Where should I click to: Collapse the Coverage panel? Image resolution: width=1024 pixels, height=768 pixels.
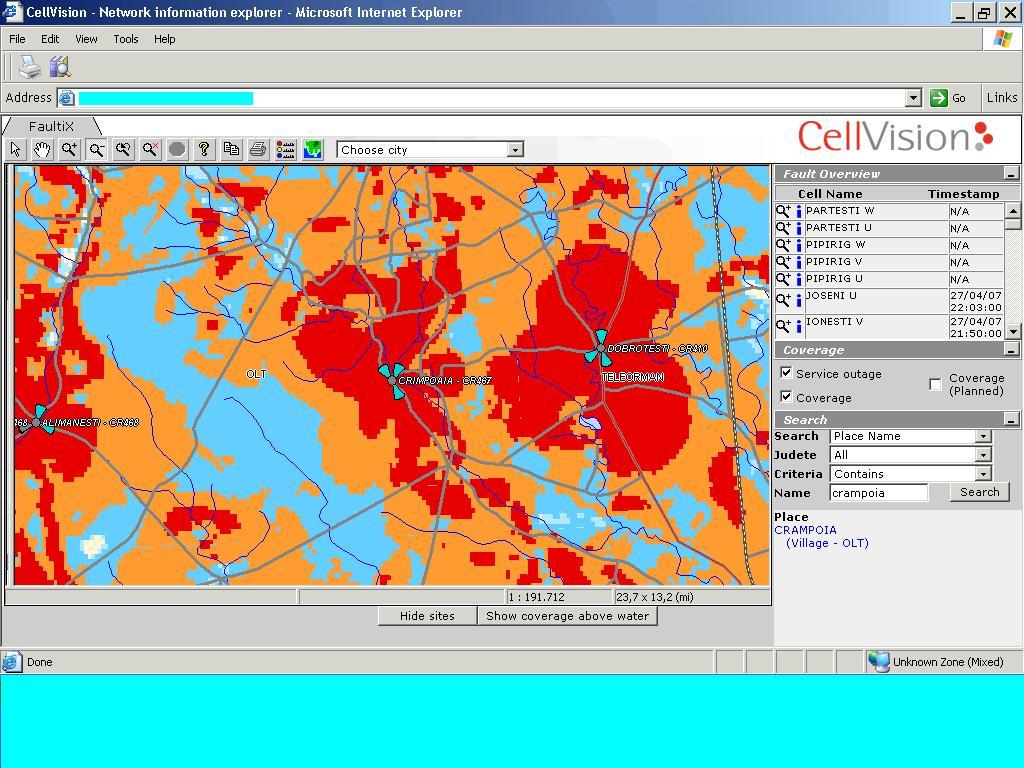click(1011, 350)
